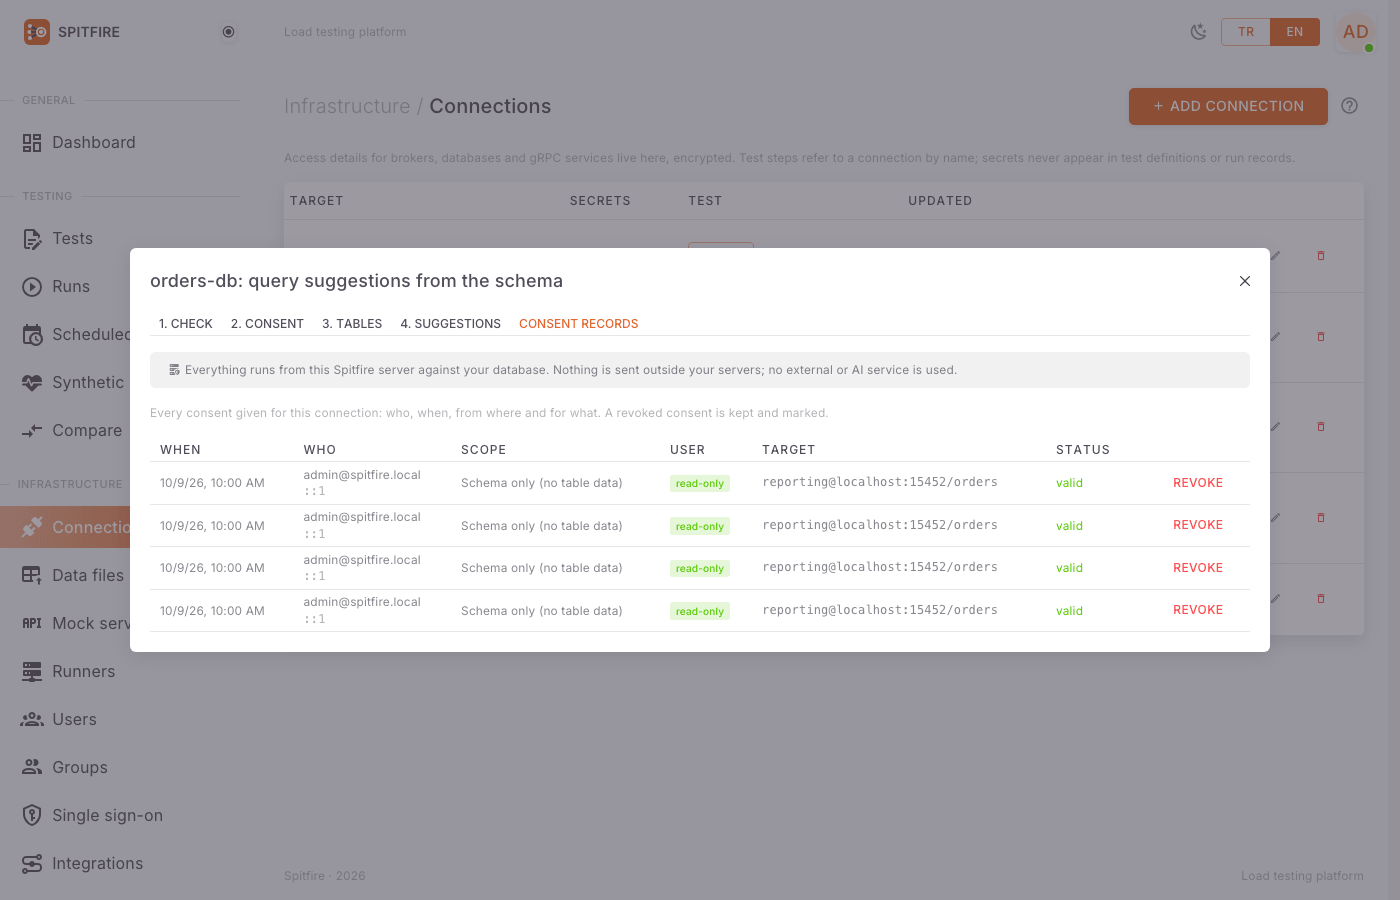Toggle the sidebar pin radio icon
This screenshot has height=900, width=1400.
click(x=229, y=32)
